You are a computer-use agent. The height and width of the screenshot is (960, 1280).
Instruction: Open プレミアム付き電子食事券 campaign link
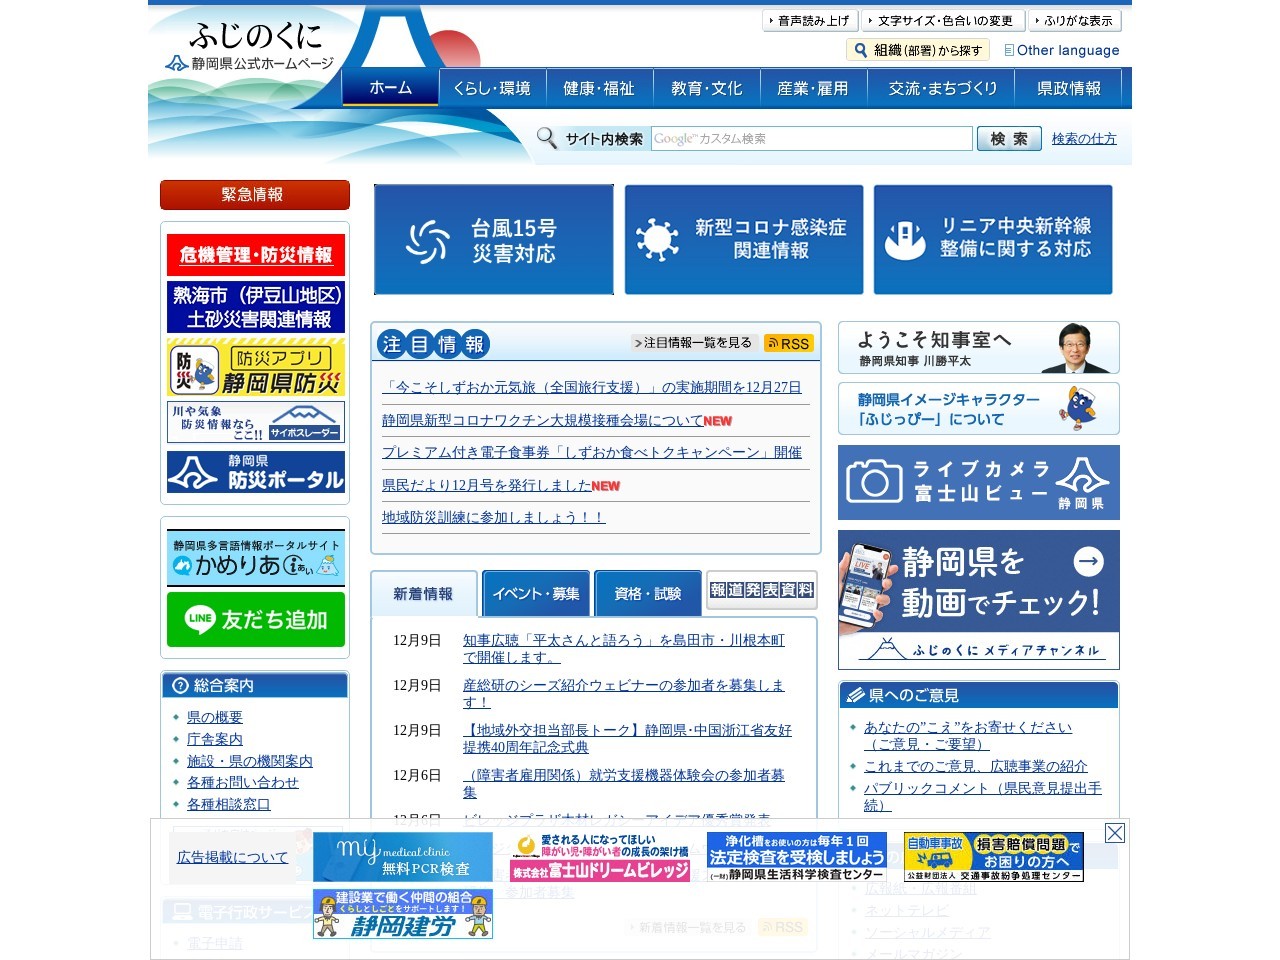(591, 452)
